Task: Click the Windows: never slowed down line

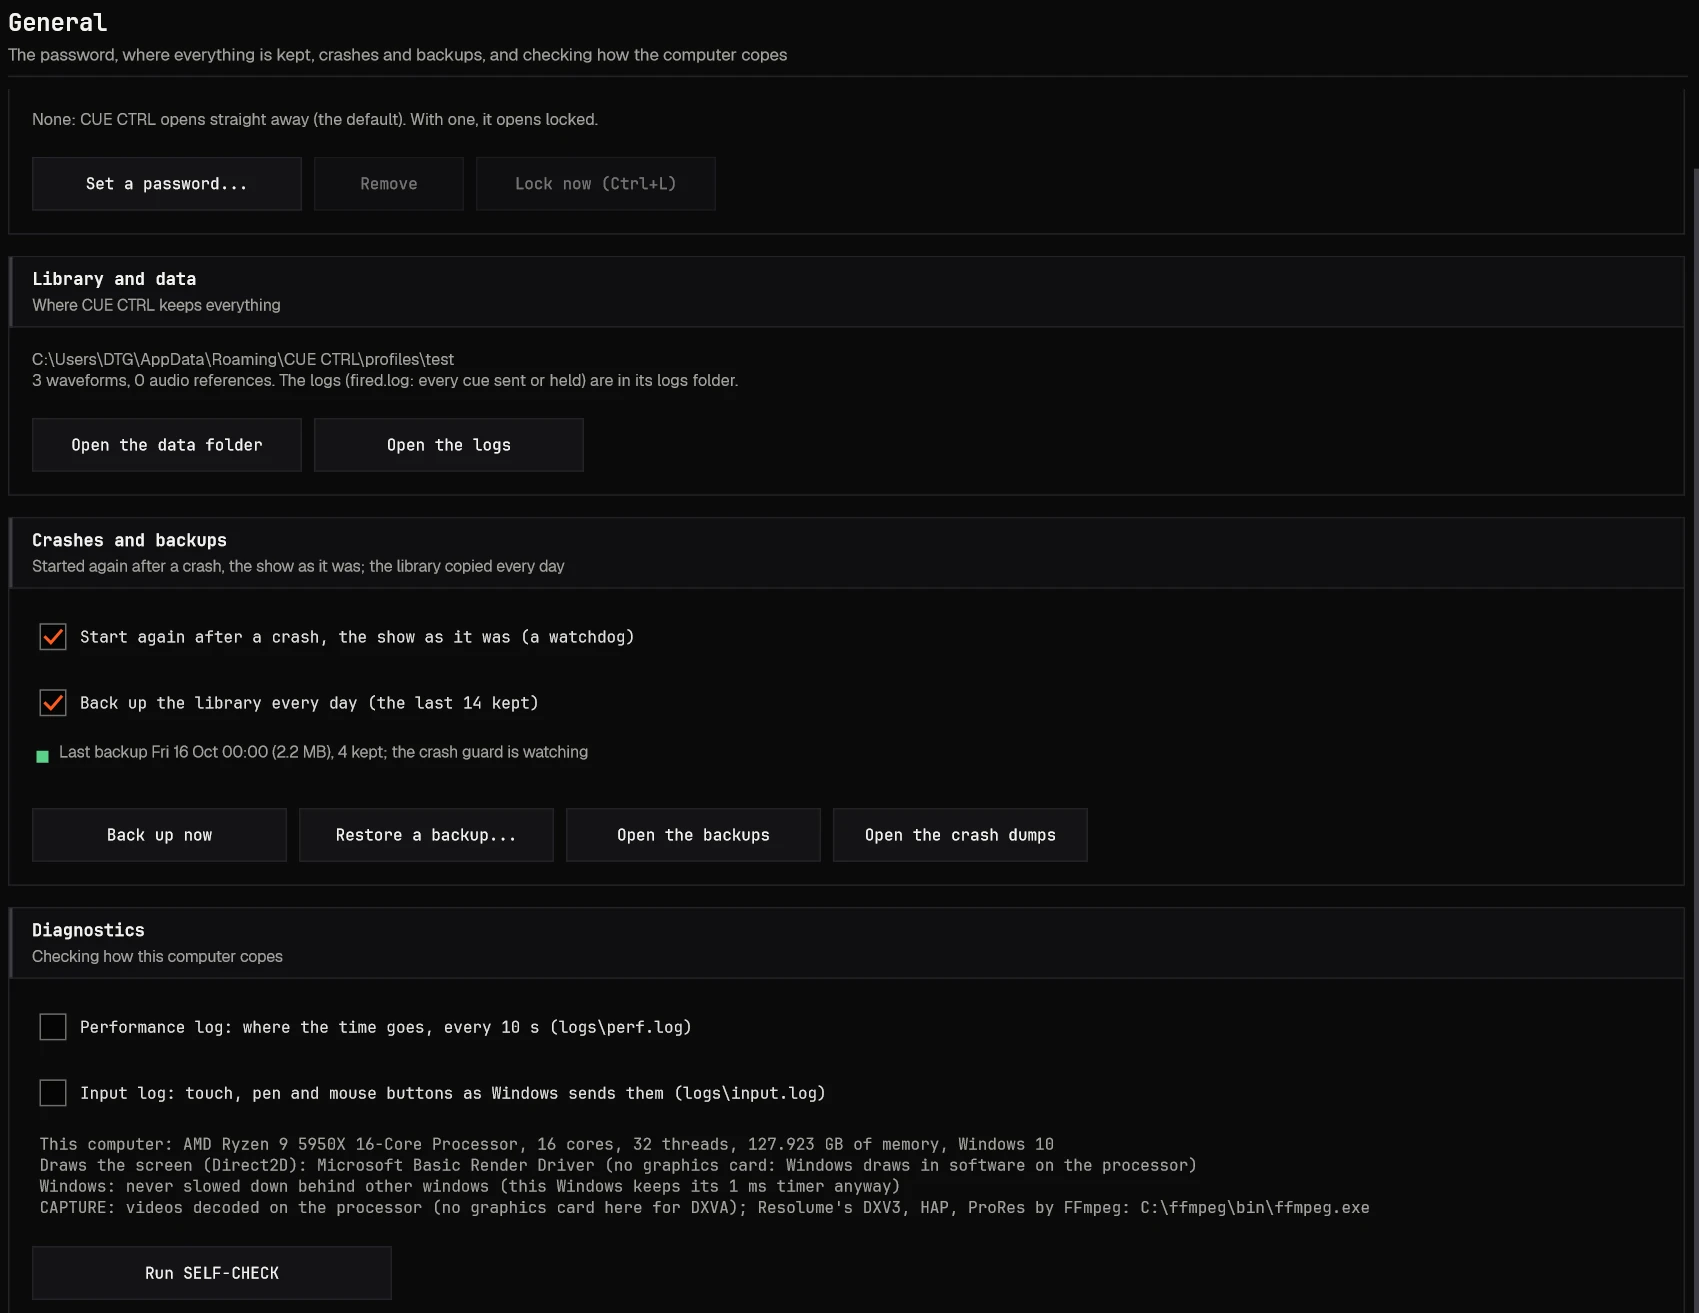Action: point(470,1186)
